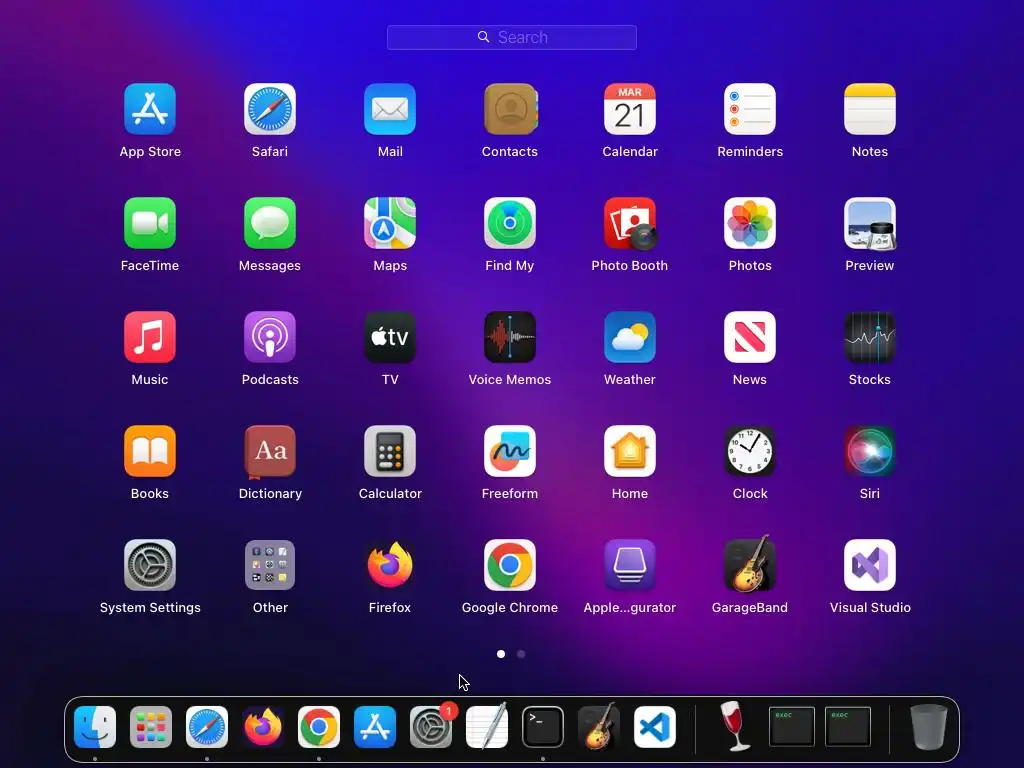Open Google Chrome from the Launchpad grid
1024x768 pixels.
click(x=510, y=565)
